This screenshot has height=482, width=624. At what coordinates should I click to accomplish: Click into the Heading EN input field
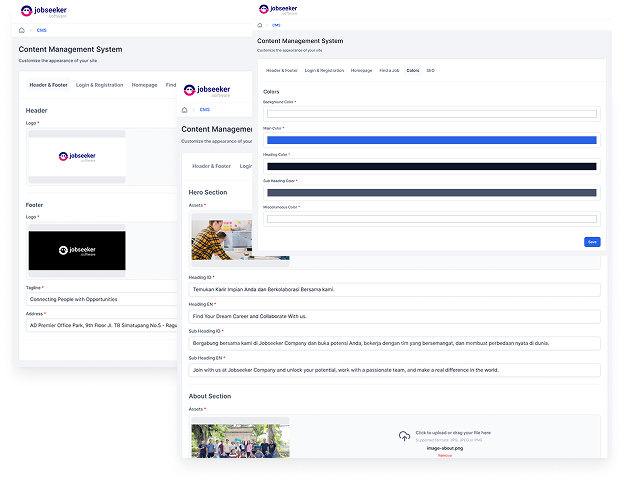394,316
